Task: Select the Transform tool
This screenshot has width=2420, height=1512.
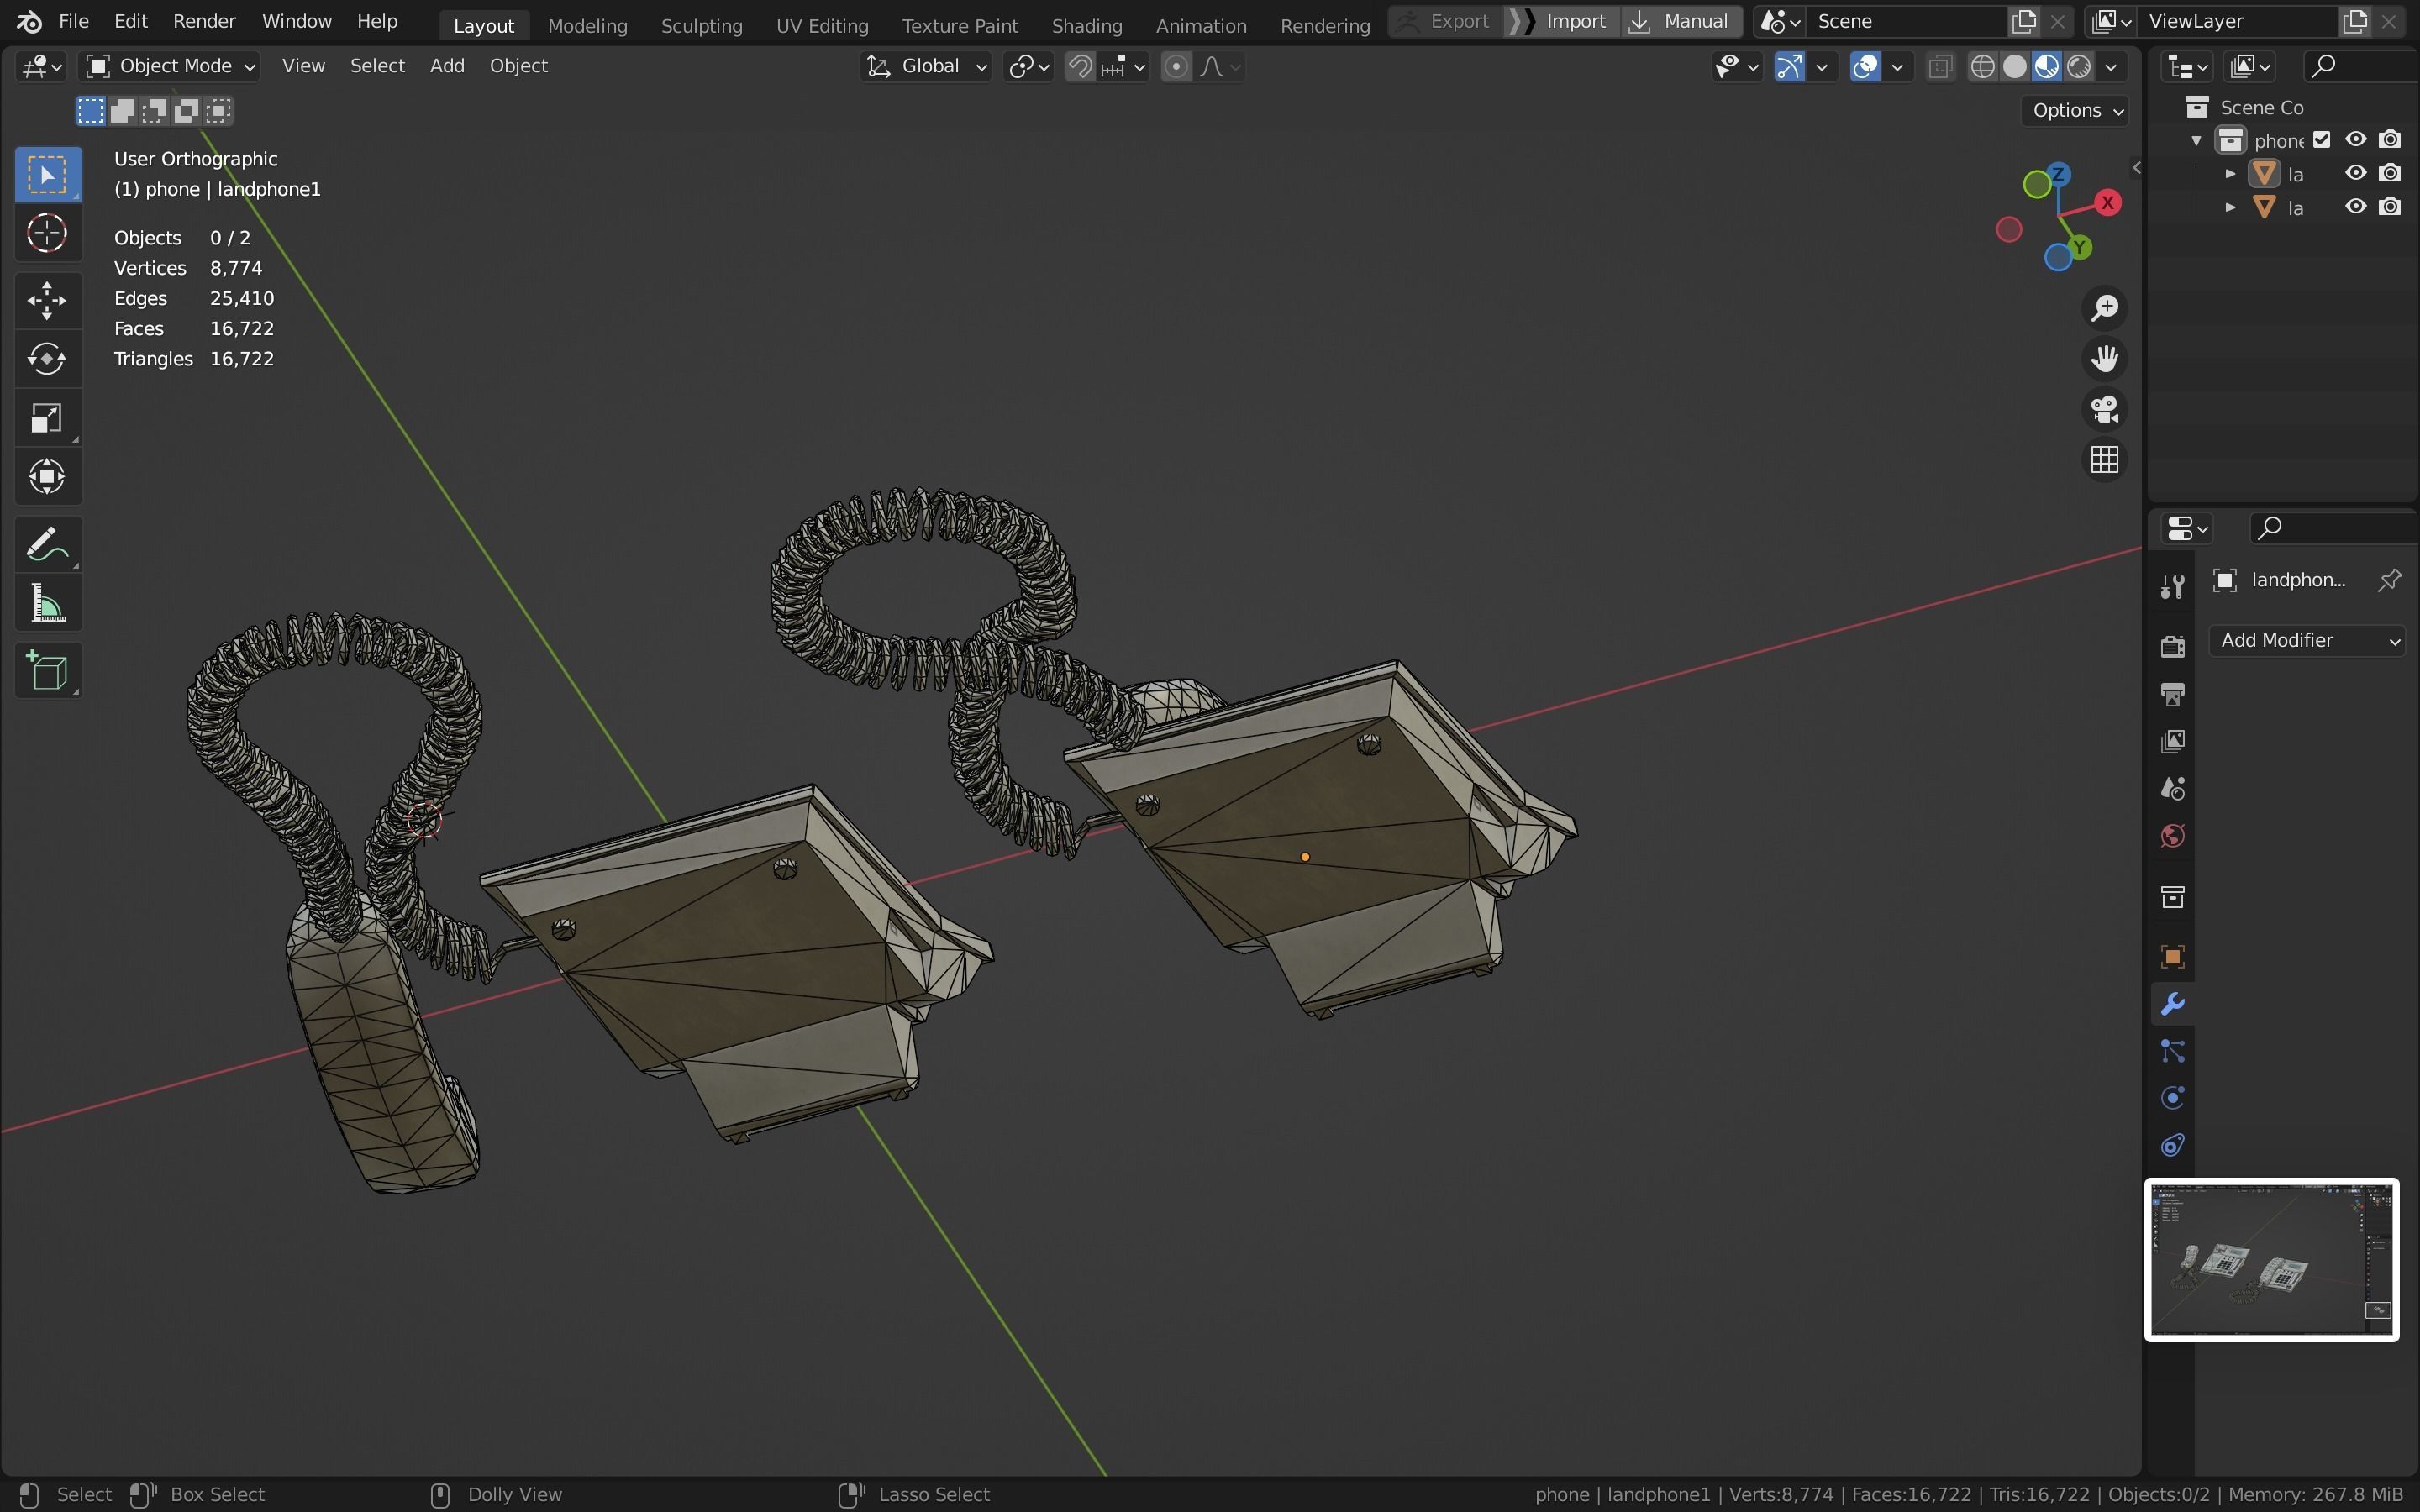Action: pyautogui.click(x=47, y=477)
